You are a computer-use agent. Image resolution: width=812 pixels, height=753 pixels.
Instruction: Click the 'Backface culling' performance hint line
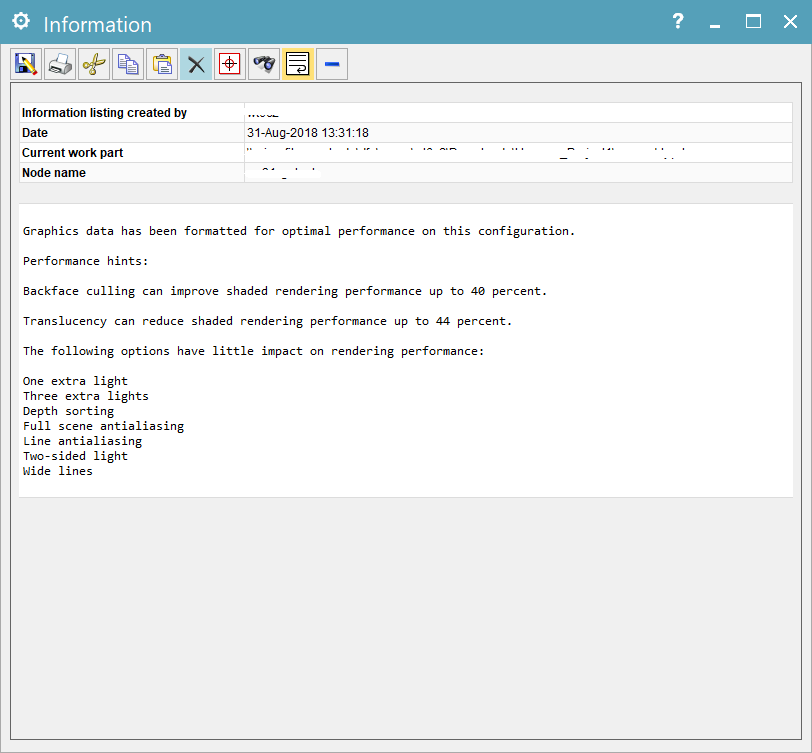(x=285, y=291)
